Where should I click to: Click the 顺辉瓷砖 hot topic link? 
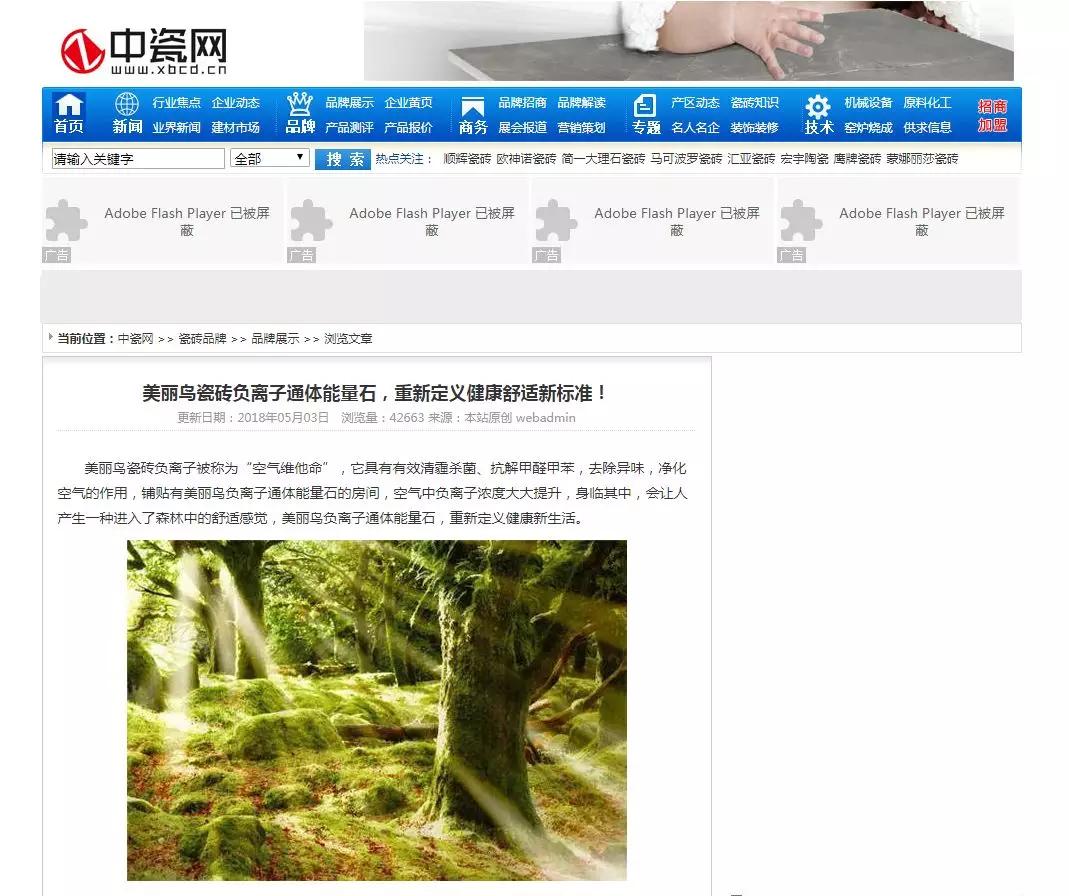pyautogui.click(x=467, y=159)
